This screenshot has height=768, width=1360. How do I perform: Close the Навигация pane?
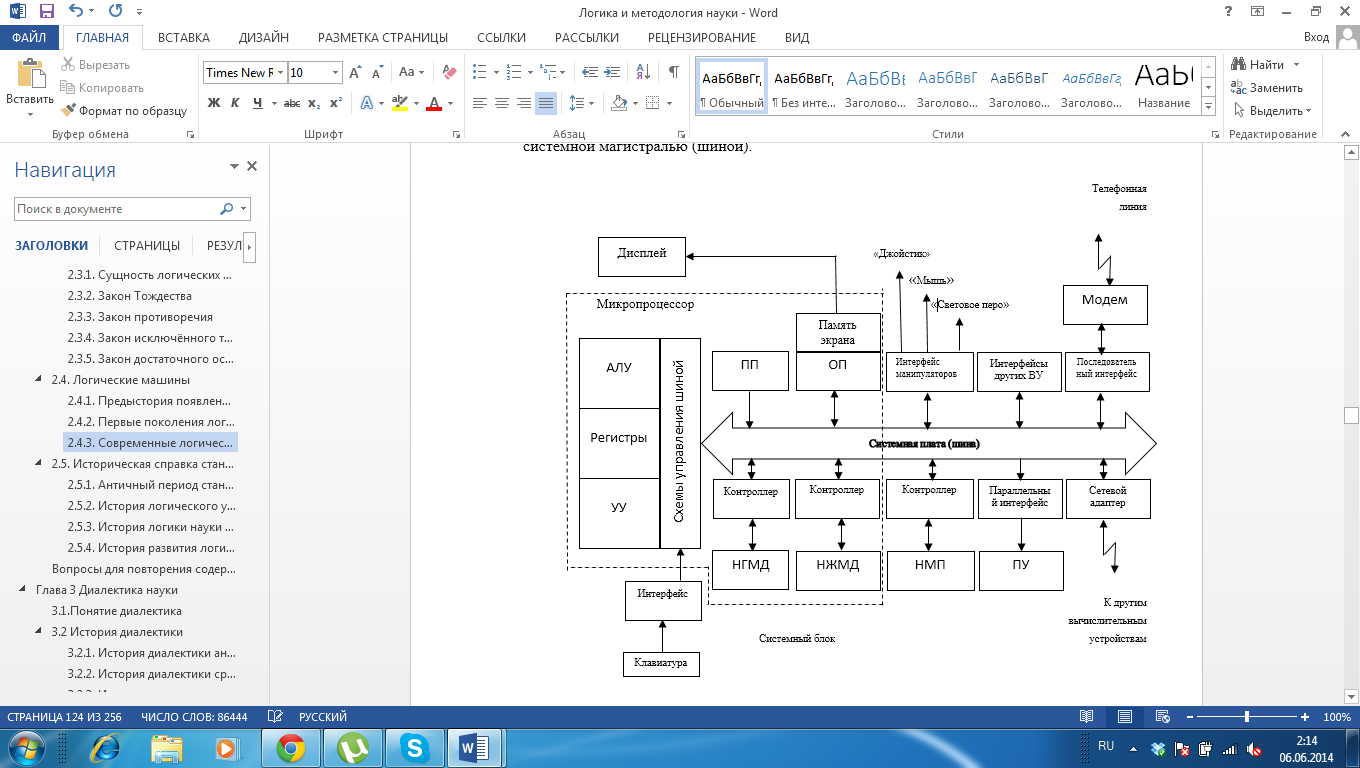pyautogui.click(x=252, y=167)
